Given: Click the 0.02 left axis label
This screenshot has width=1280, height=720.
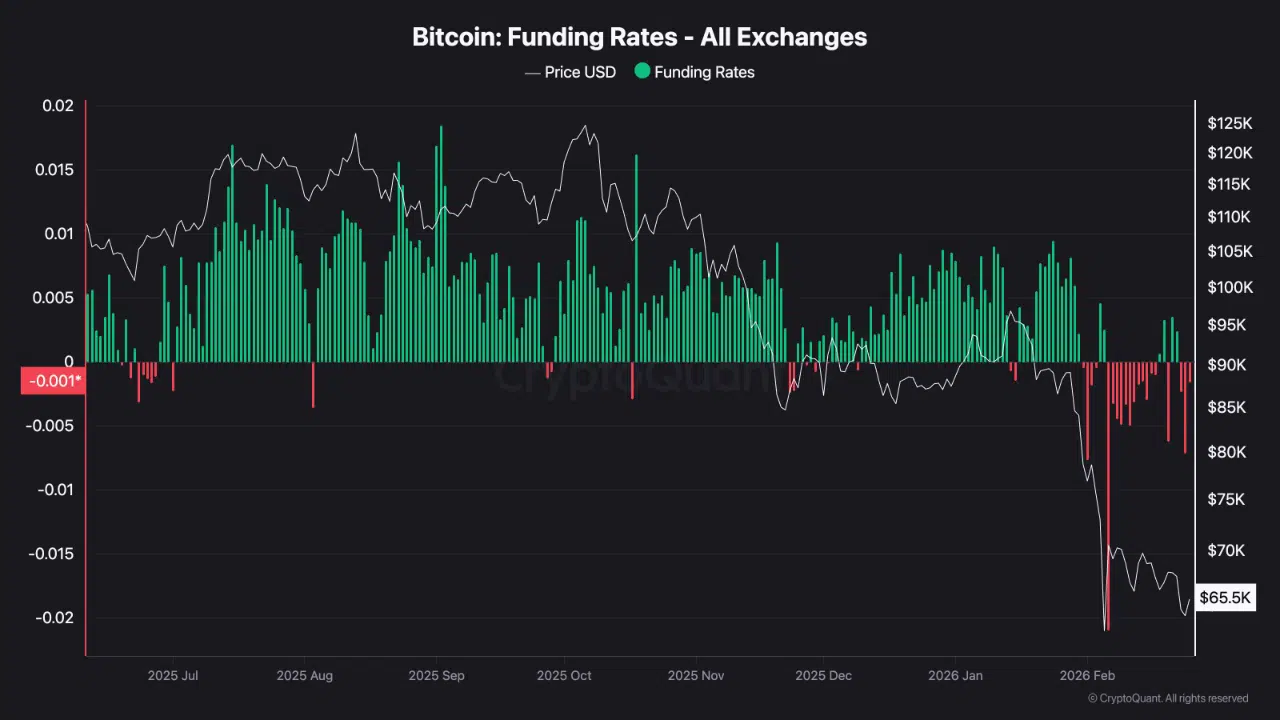Looking at the screenshot, I should pos(57,106).
